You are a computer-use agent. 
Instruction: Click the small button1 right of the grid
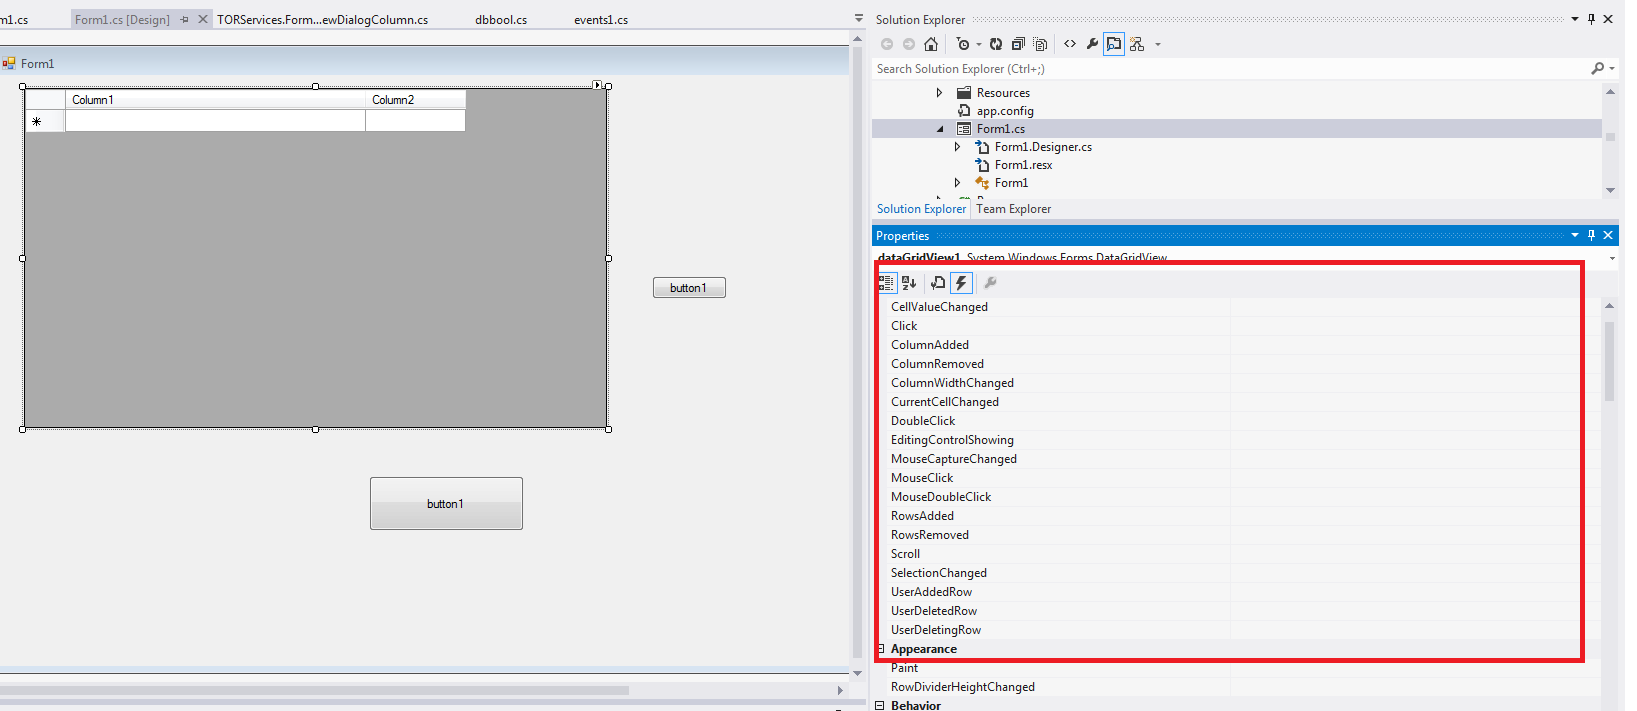click(x=689, y=288)
